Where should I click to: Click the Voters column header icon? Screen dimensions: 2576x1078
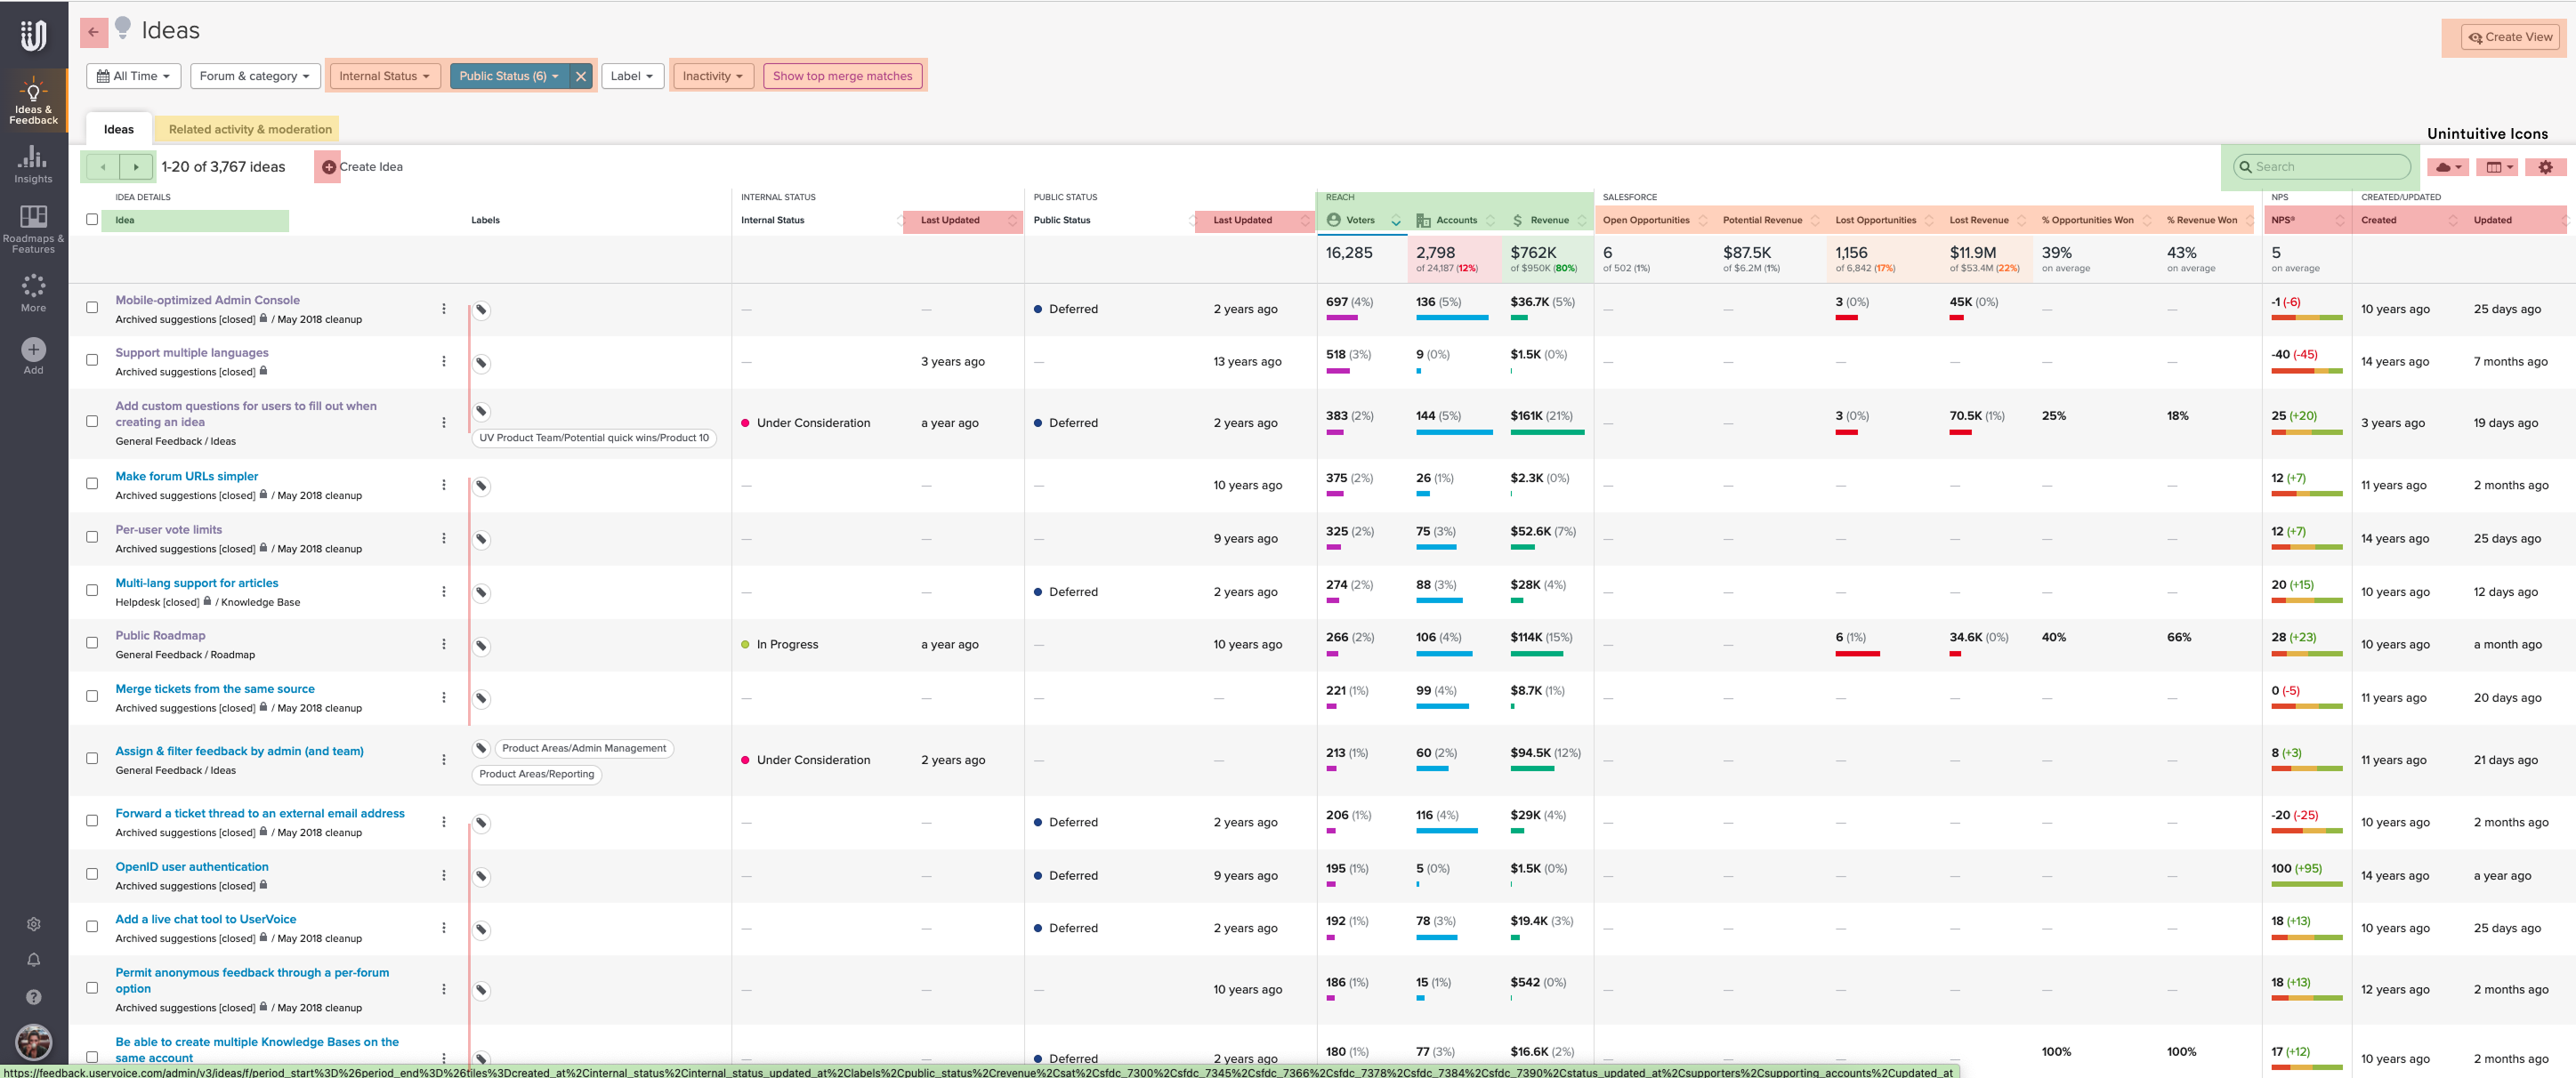pos(1333,220)
